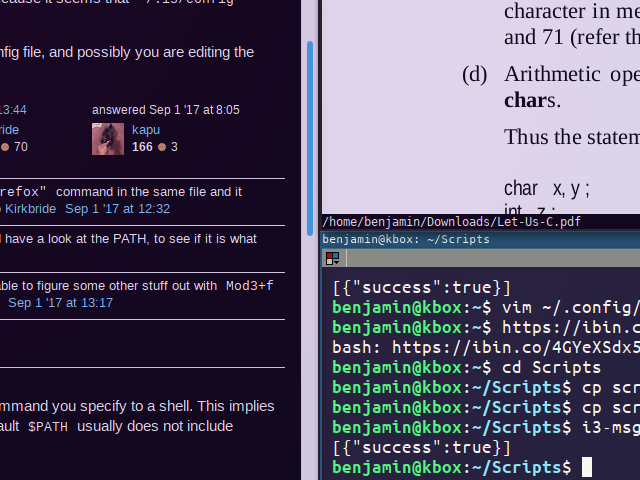The height and width of the screenshot is (480, 640).
Task: Focus the benjamin@kbox ~/Scripts terminal title bar
Action: pyautogui.click(x=481, y=239)
